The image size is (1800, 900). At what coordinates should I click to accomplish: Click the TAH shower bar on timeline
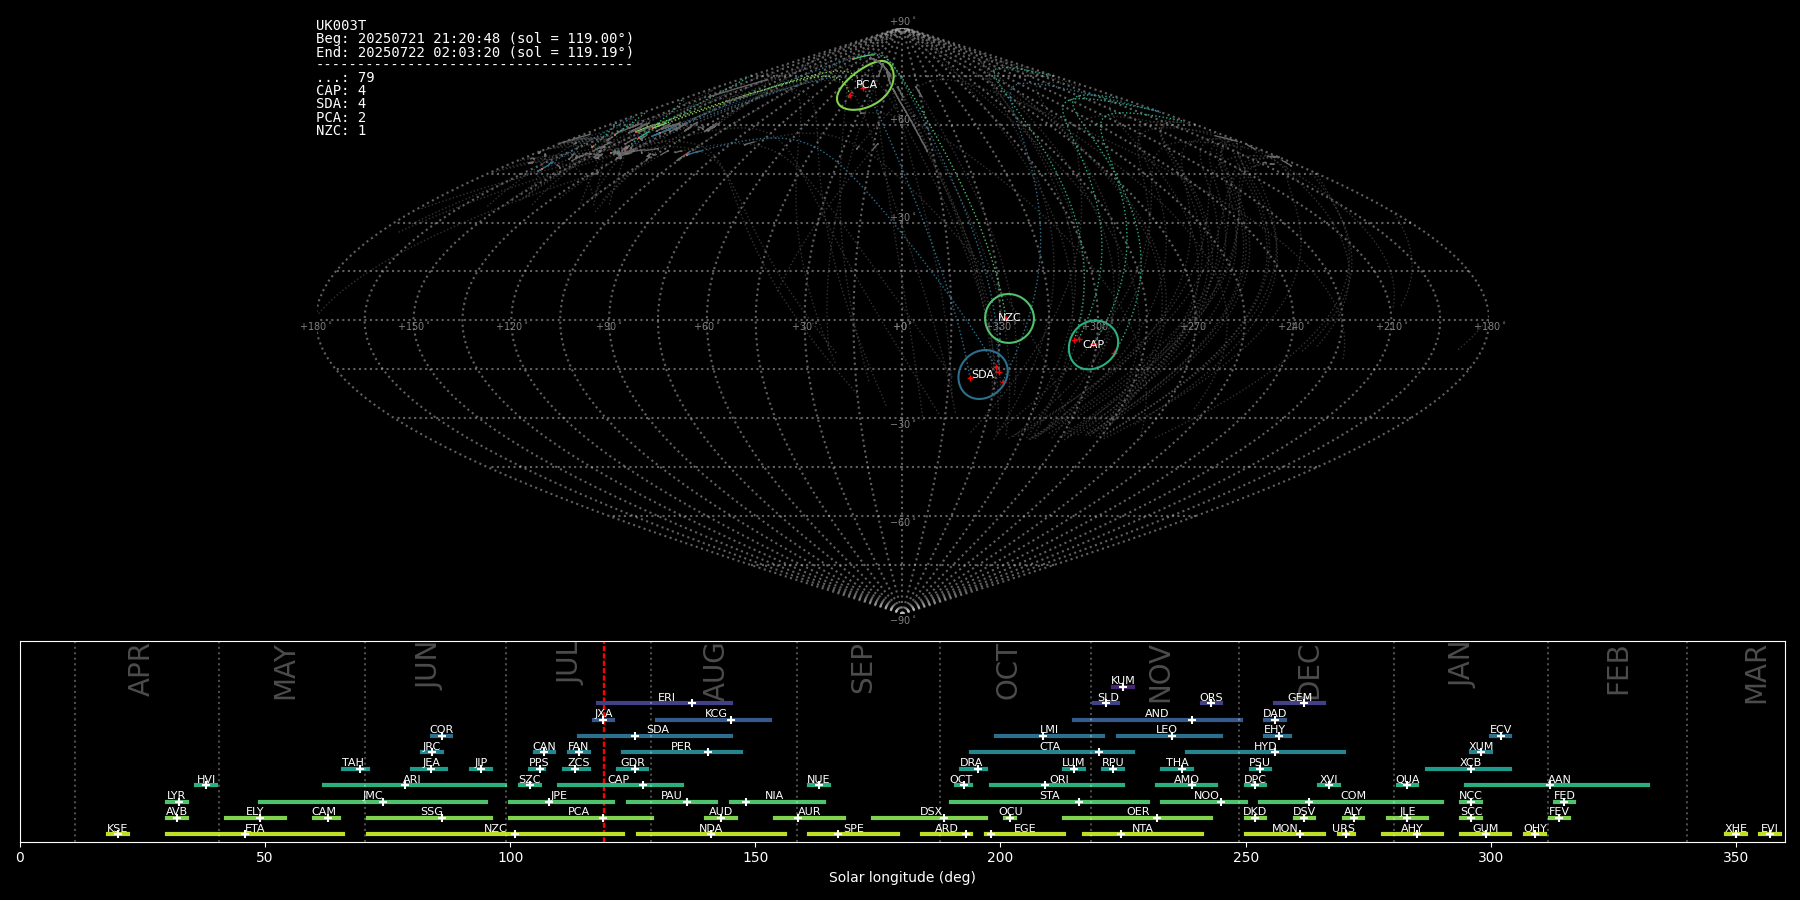point(355,769)
